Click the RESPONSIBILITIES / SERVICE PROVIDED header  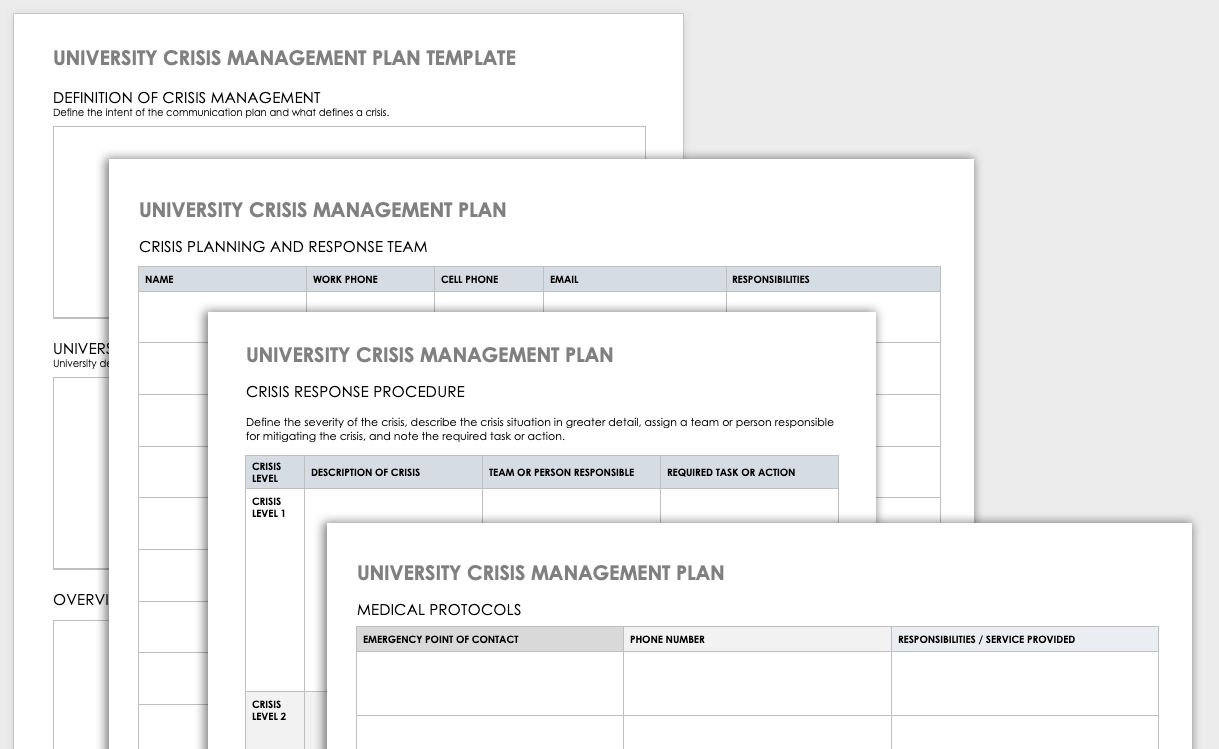[1025, 639]
